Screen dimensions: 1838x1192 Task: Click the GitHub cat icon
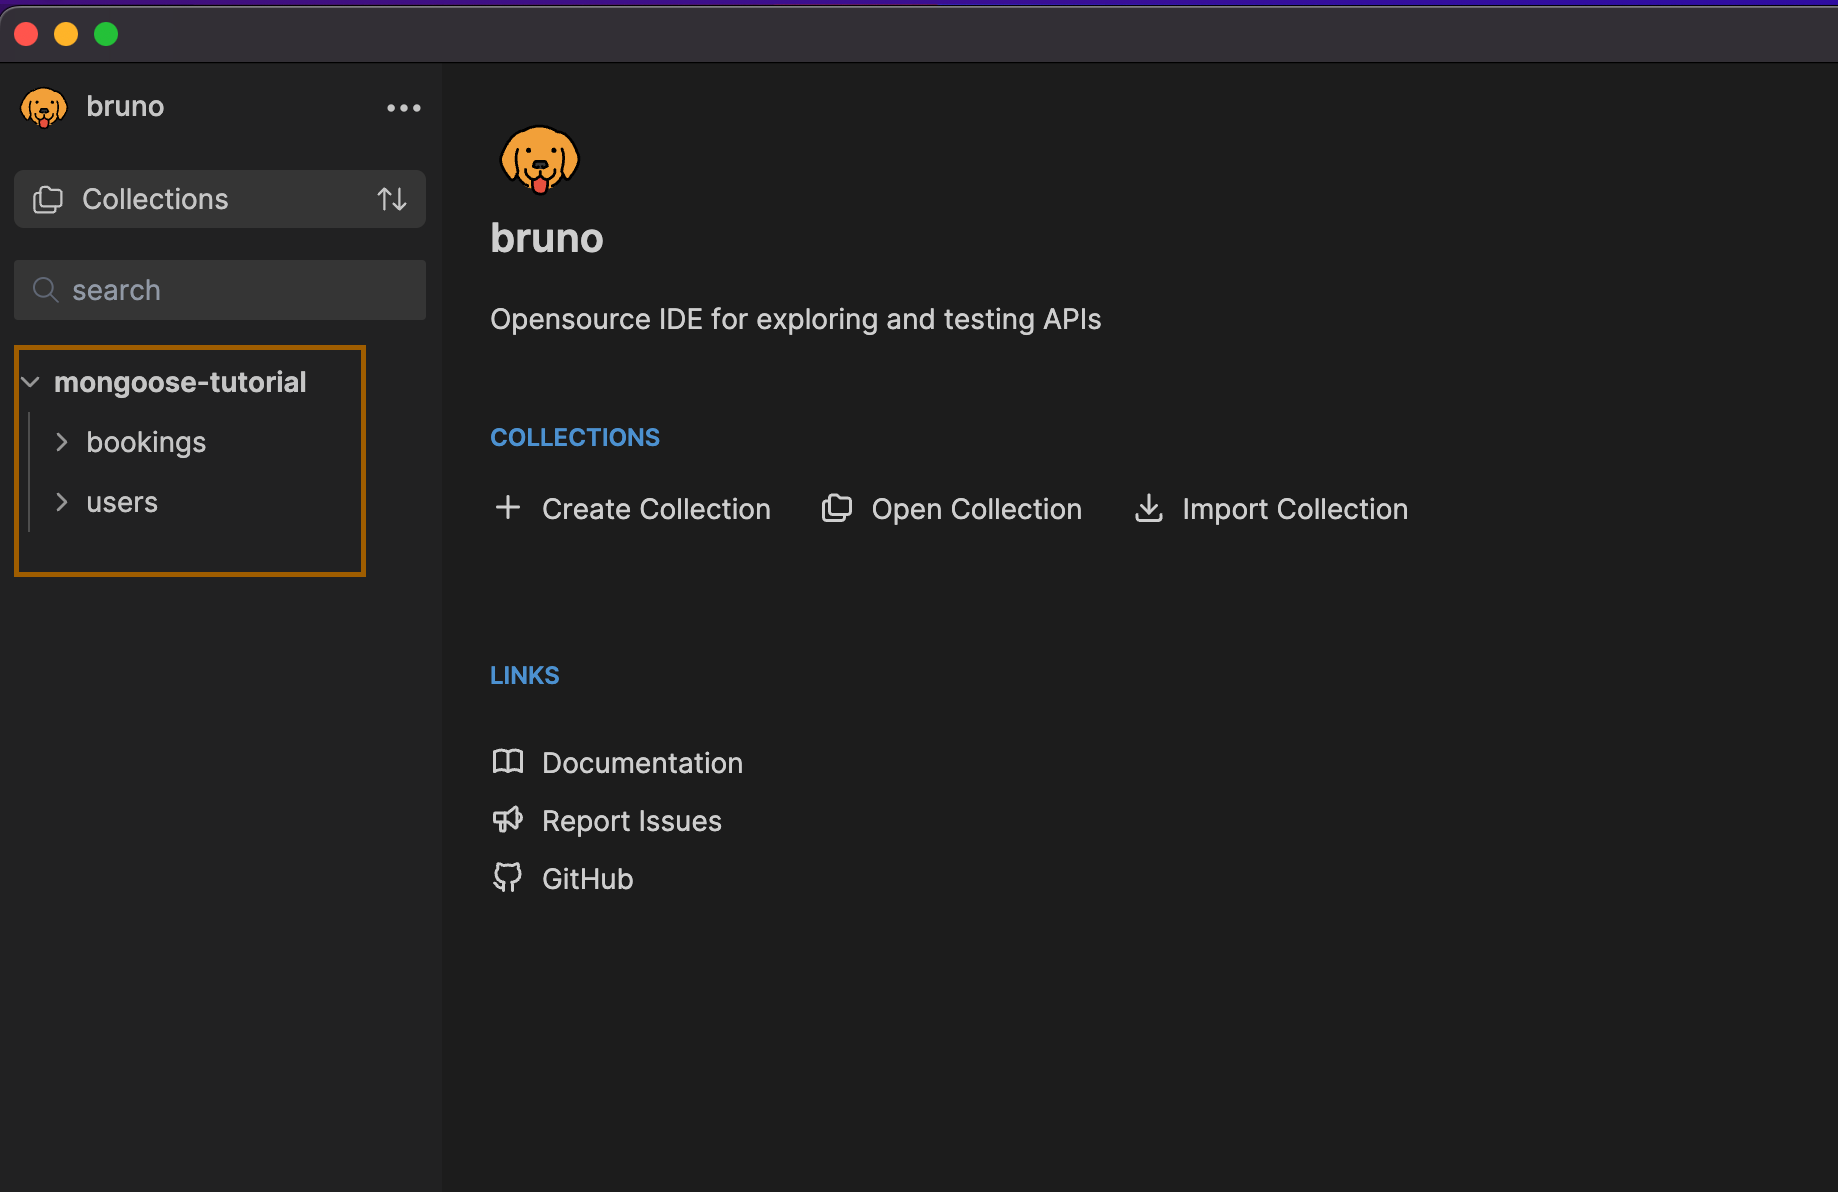(x=508, y=877)
